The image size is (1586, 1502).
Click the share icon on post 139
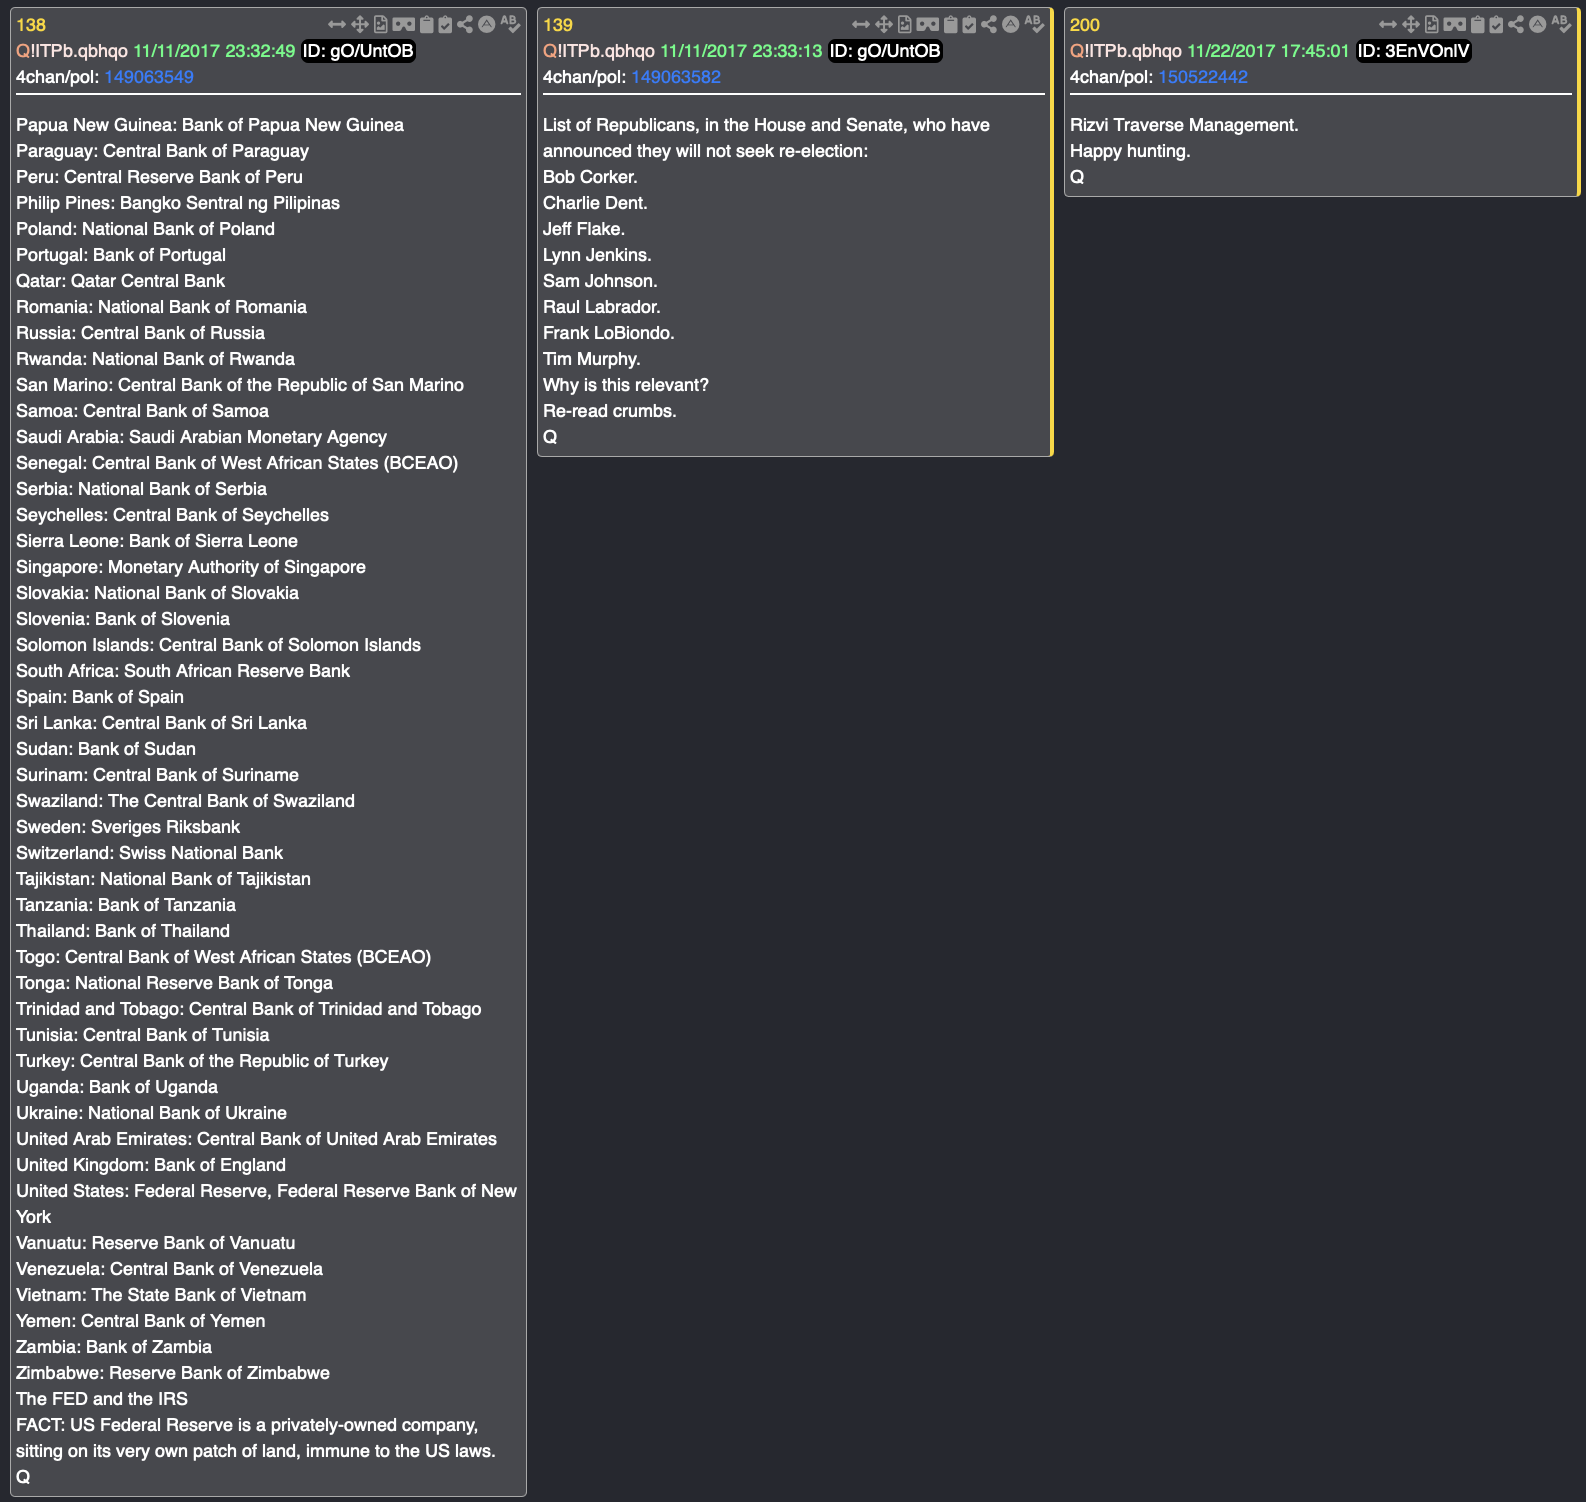(x=989, y=24)
